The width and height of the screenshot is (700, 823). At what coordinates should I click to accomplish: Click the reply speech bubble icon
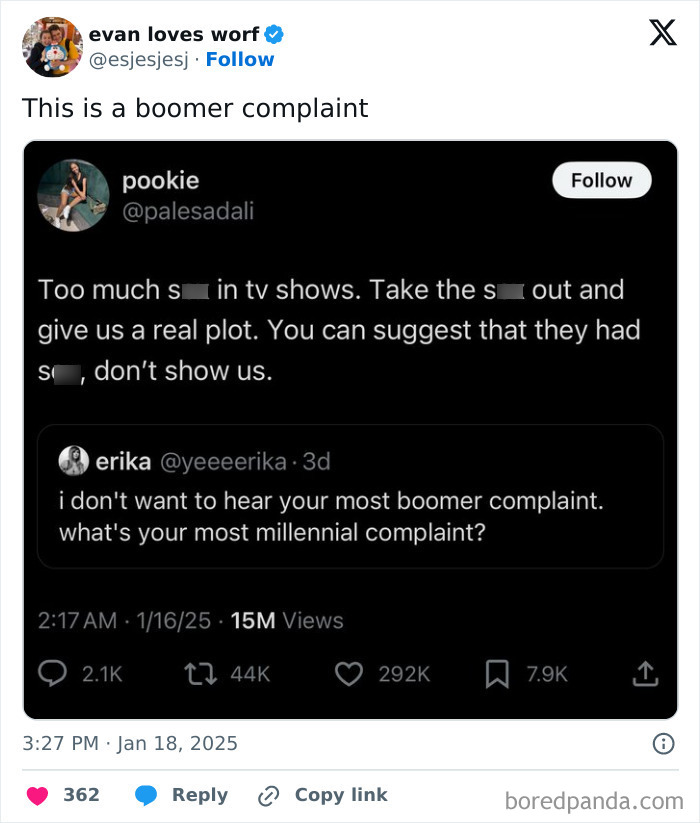[55, 674]
